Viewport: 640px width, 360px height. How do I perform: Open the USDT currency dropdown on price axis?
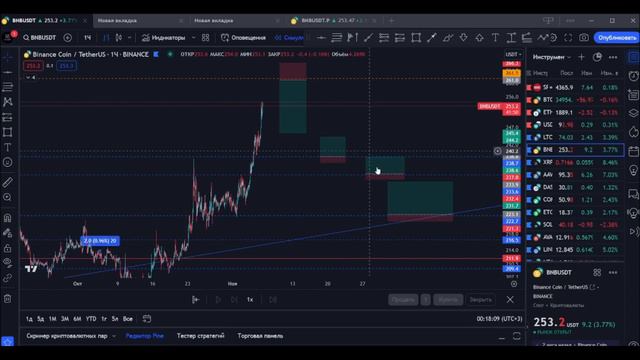tap(513, 54)
